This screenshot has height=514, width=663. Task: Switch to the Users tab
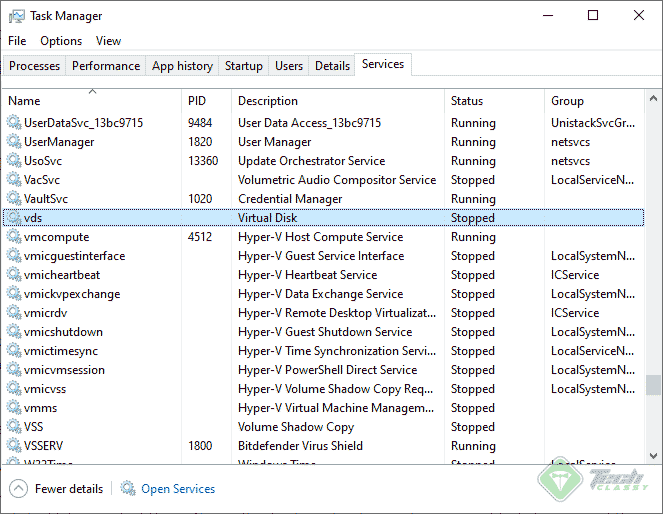[x=289, y=66]
